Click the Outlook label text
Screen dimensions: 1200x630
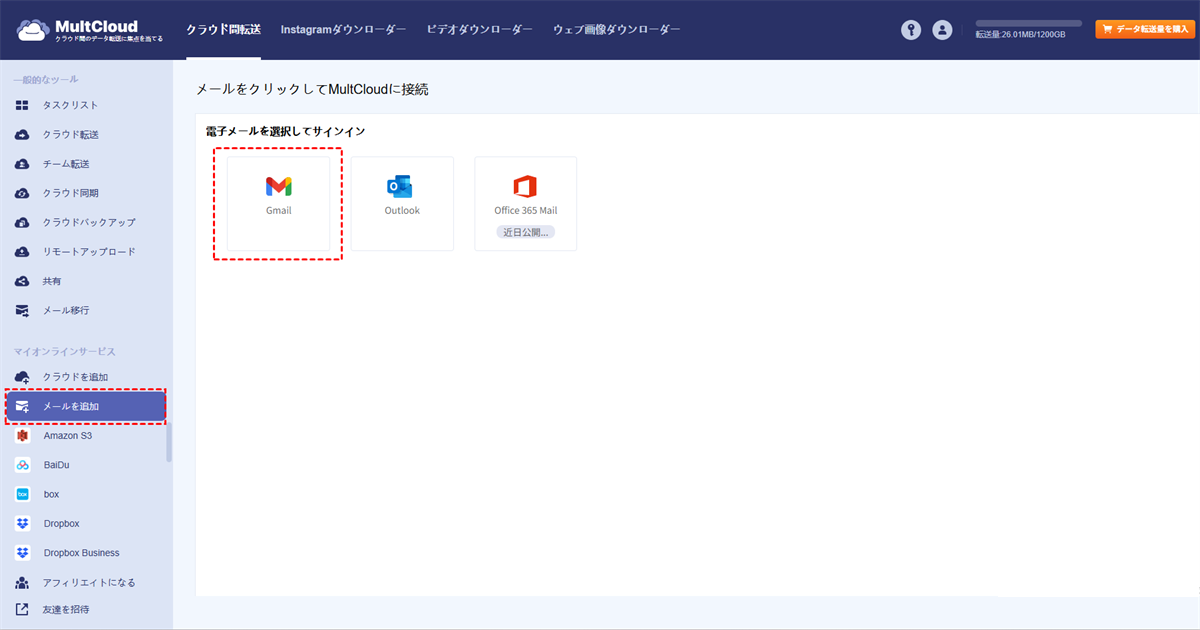click(402, 211)
